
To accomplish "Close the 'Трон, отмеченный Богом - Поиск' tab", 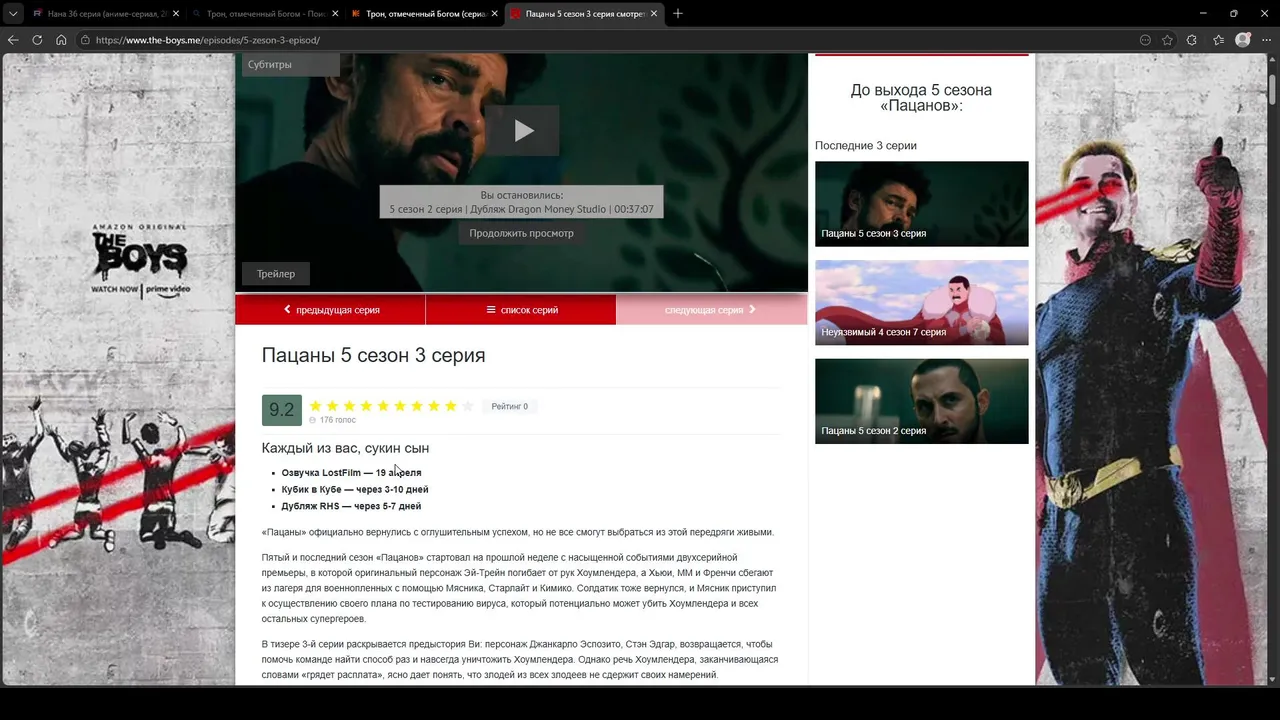I will (x=335, y=14).
